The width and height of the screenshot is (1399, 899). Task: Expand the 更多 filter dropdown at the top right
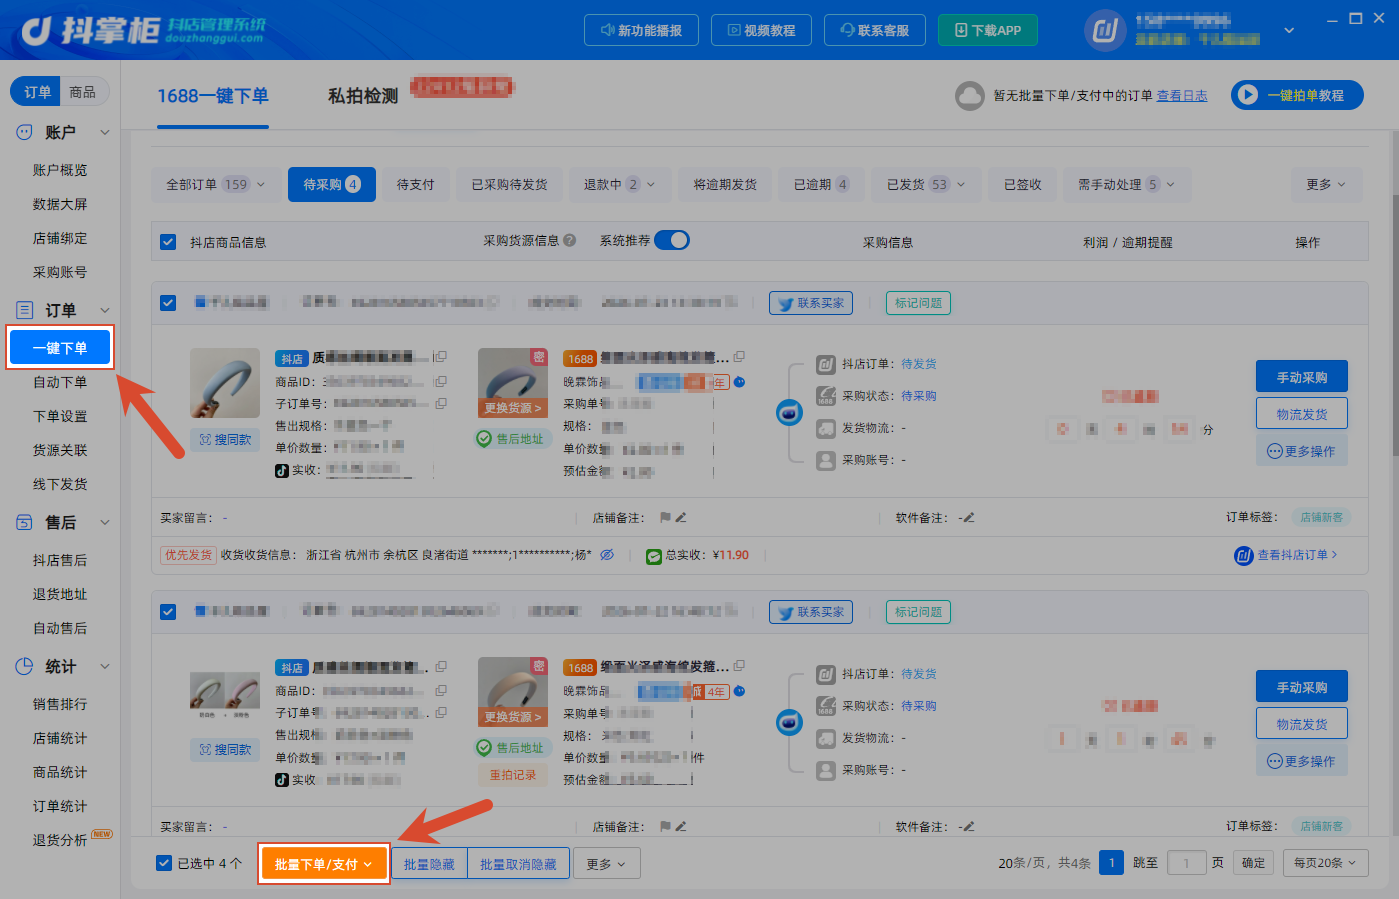point(1327,184)
